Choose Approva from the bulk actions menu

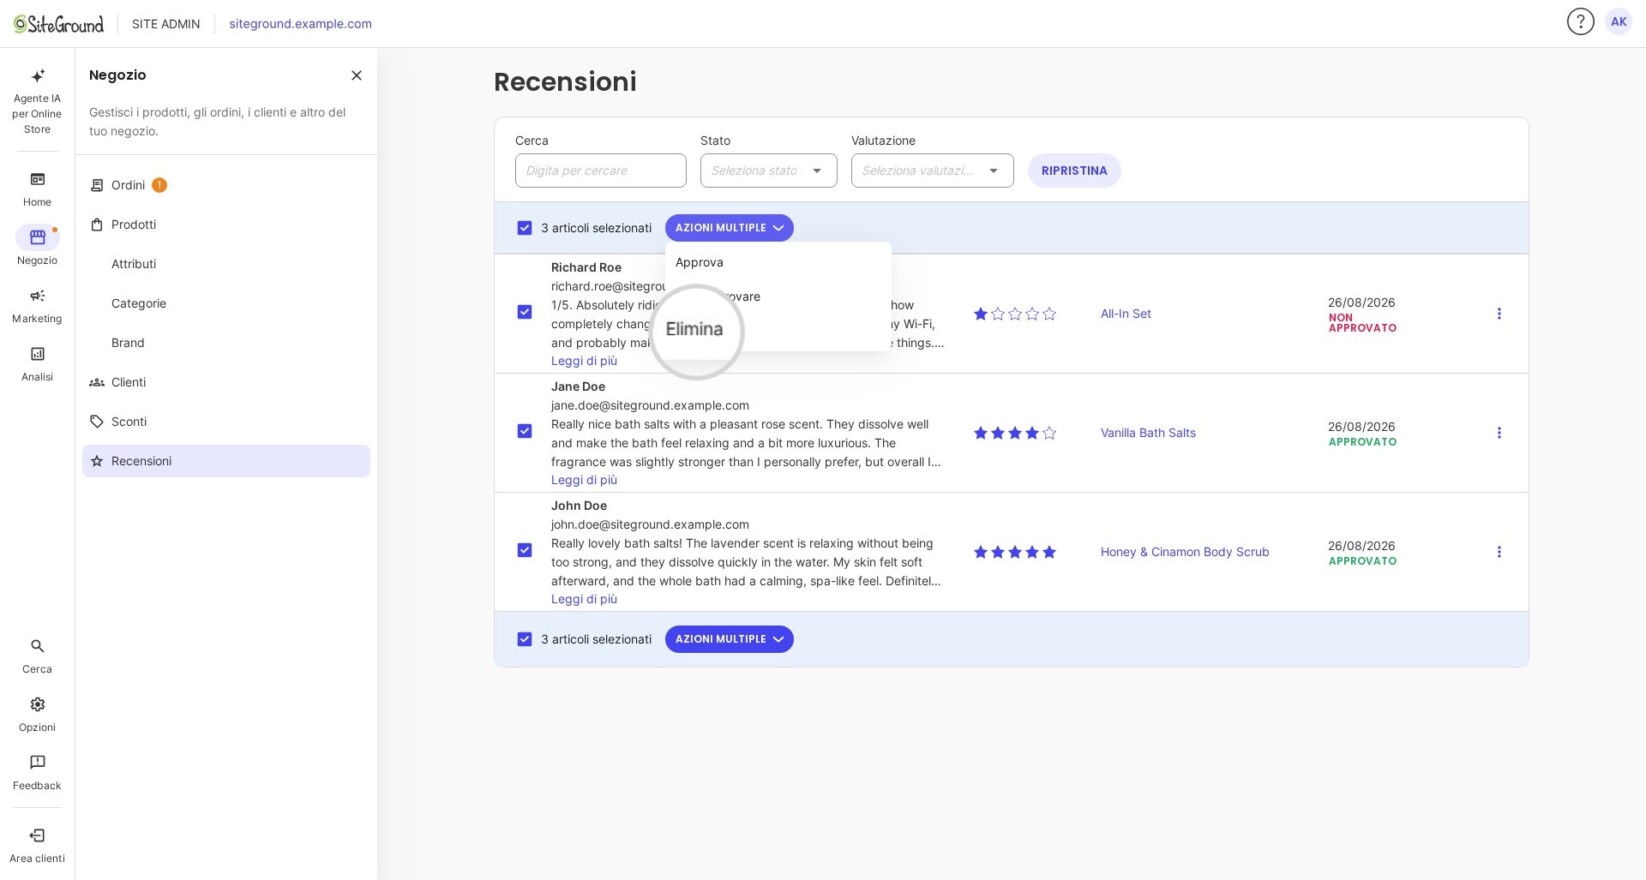(x=778, y=262)
